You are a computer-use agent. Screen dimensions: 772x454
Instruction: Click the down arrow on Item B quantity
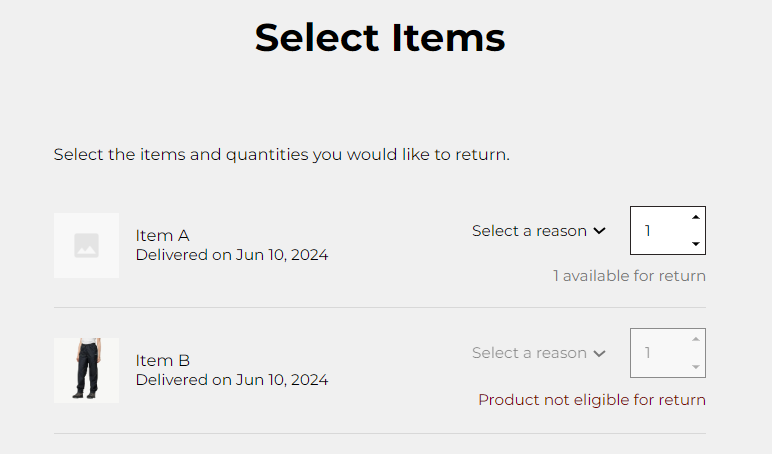coord(696,367)
